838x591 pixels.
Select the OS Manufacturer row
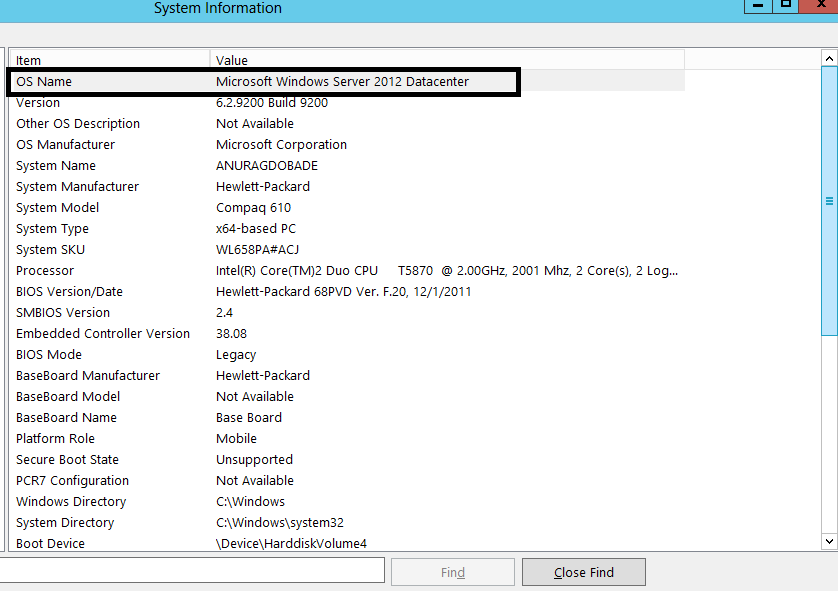click(x=347, y=144)
